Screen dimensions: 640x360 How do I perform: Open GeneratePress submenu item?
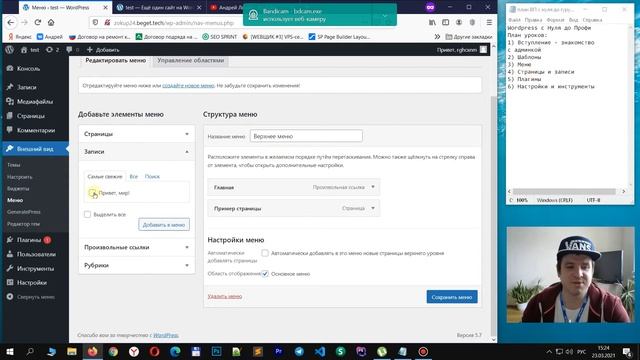24,212
